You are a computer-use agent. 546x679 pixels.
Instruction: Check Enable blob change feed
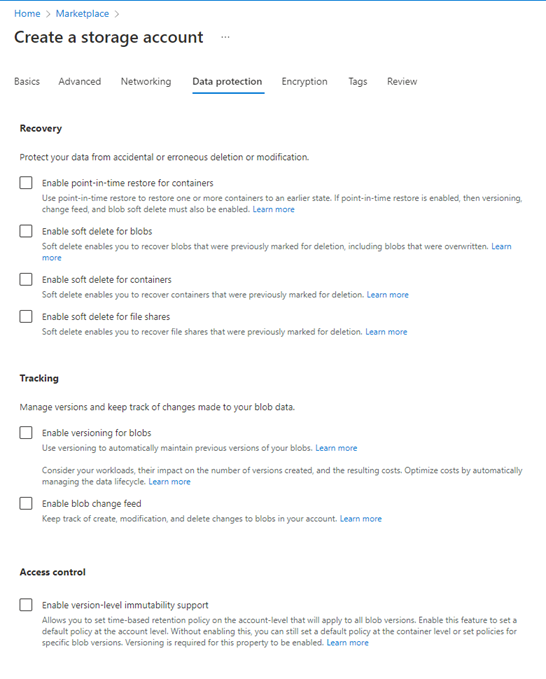(x=26, y=503)
